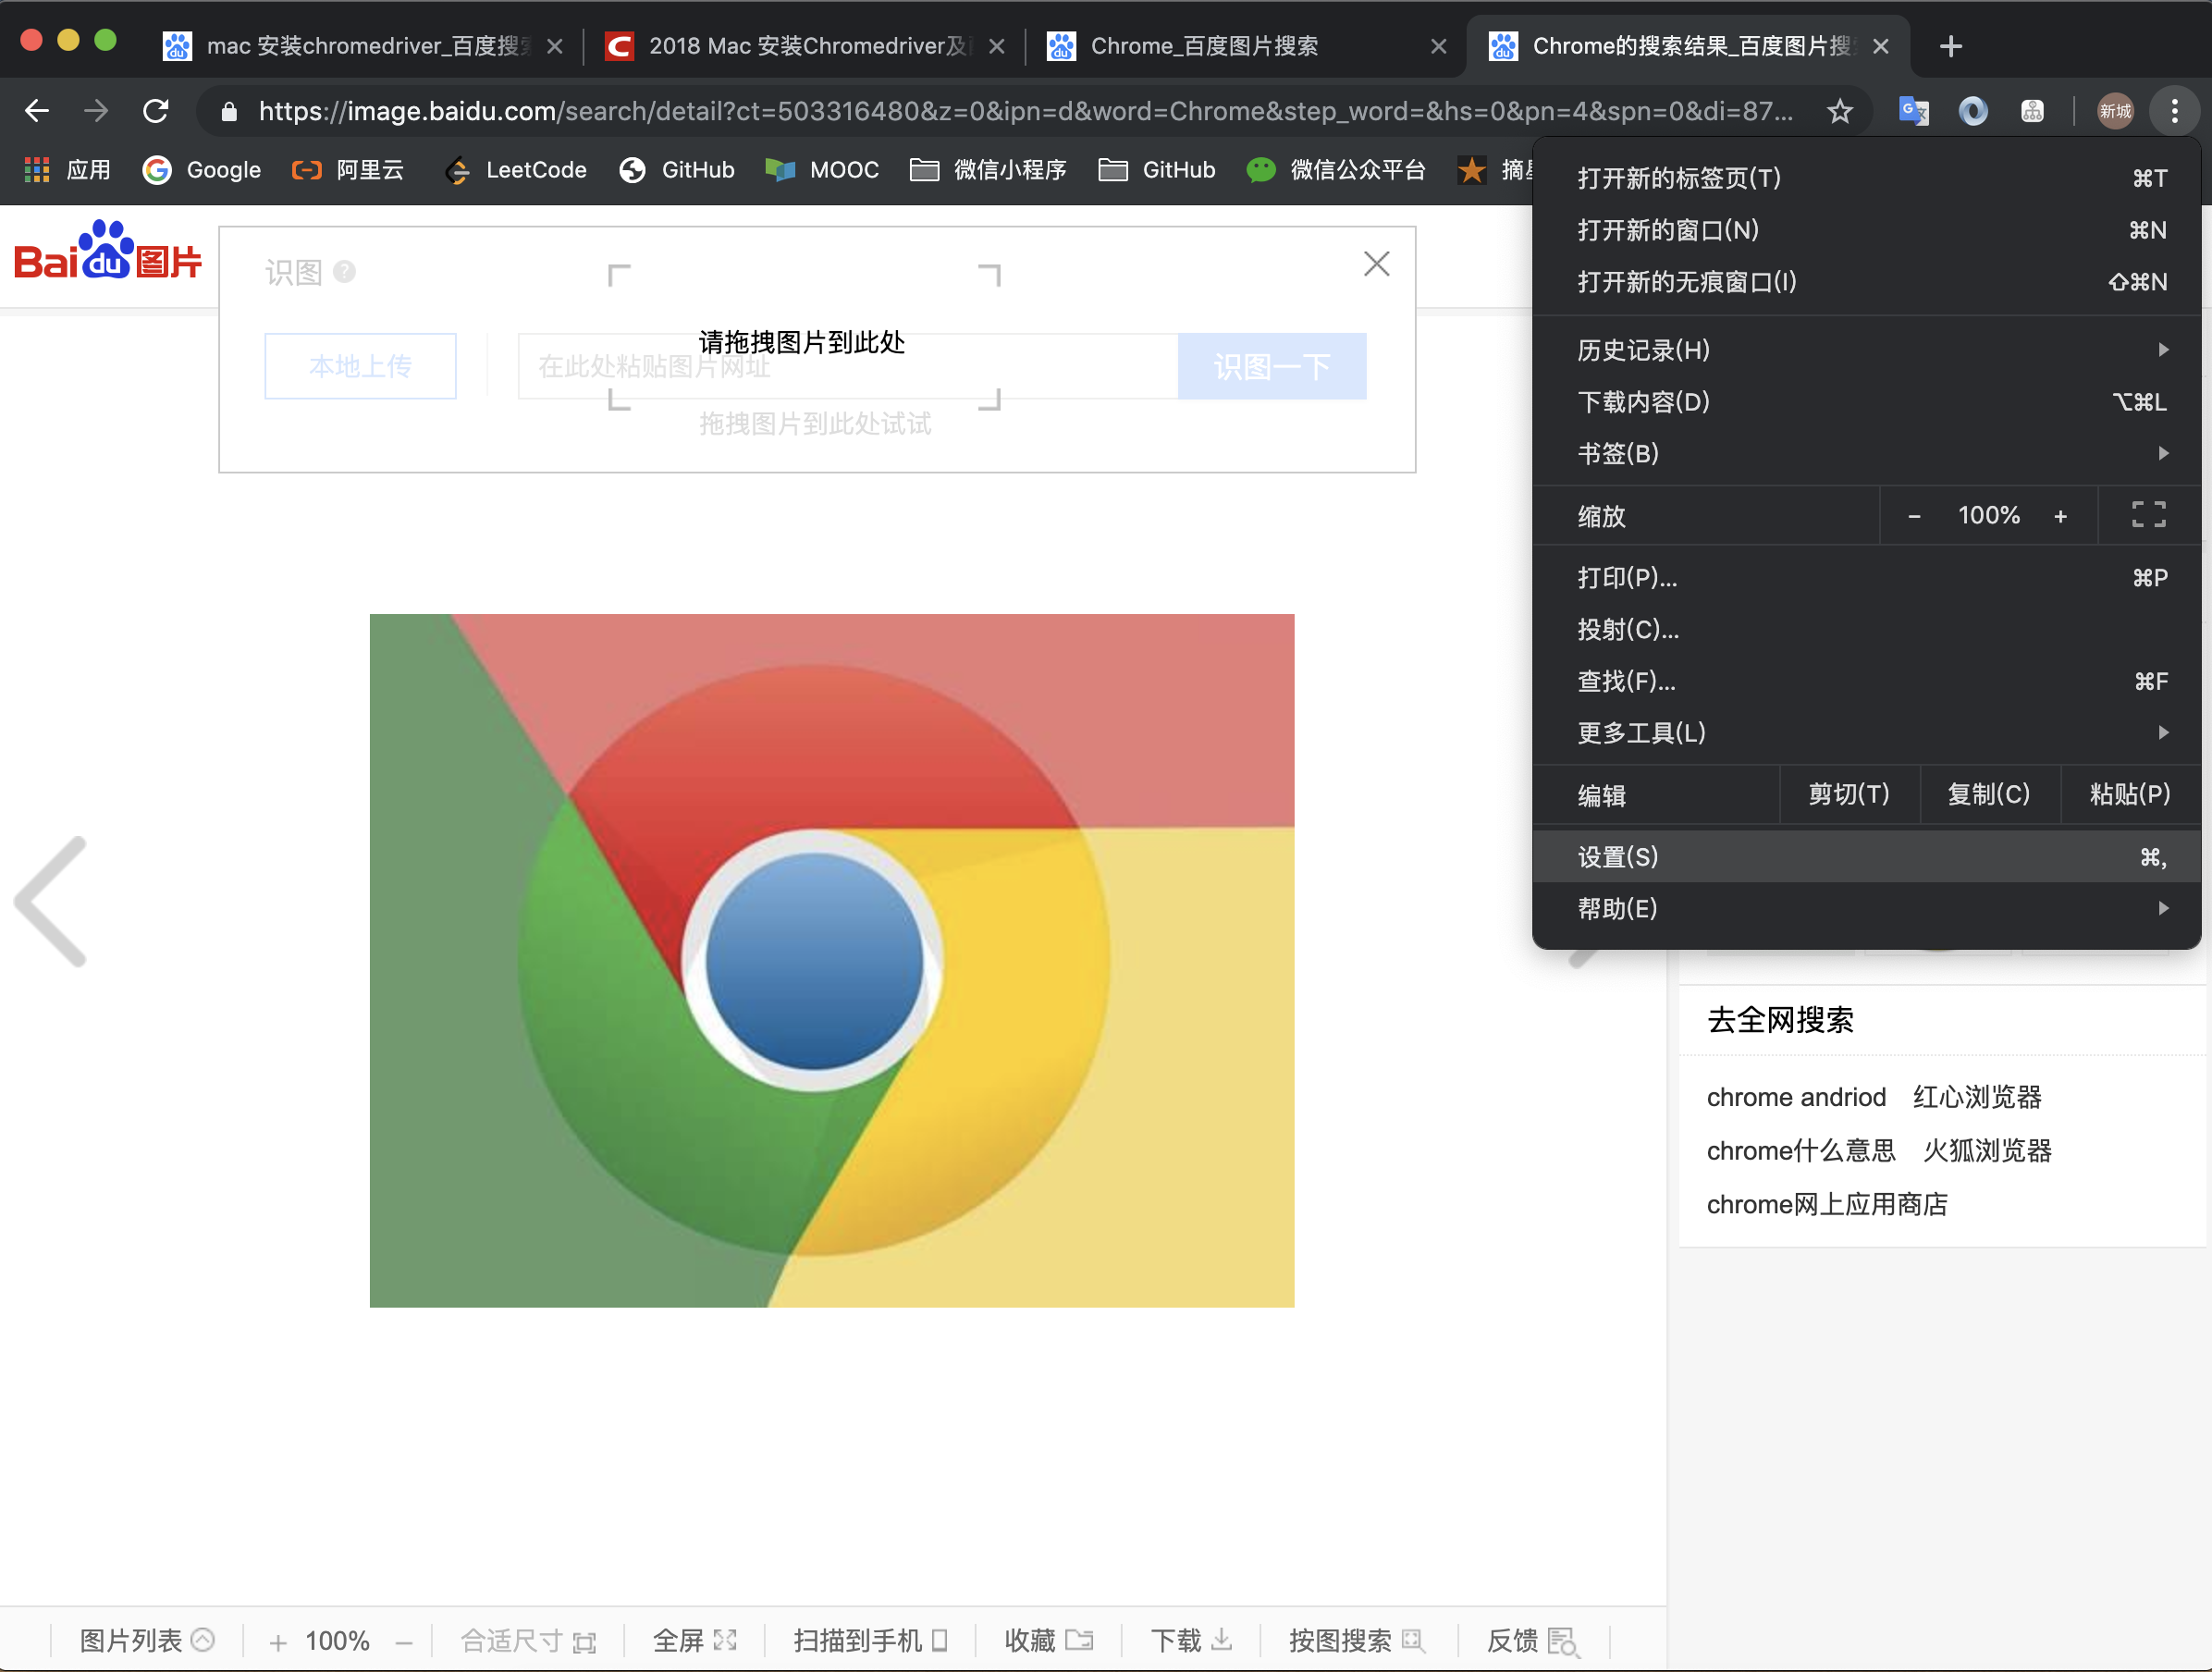Viewport: 2212px width, 1672px height.
Task: Expand the 书签(B) submenu
Action: tap(1866, 454)
